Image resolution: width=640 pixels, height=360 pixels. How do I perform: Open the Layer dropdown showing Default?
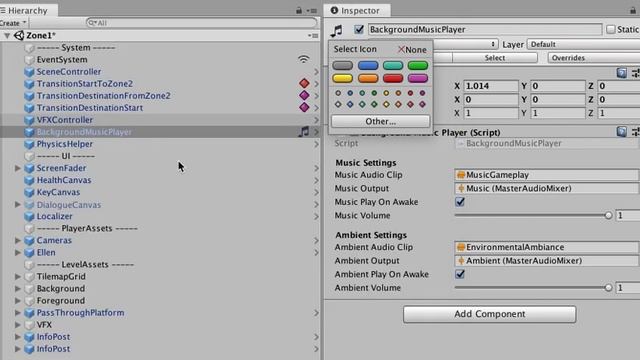click(x=583, y=44)
